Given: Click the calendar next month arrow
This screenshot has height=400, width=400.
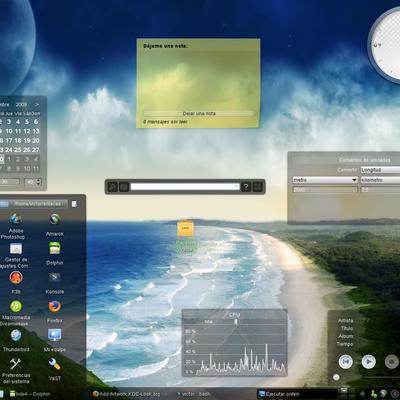Looking at the screenshot, I should [37, 105].
